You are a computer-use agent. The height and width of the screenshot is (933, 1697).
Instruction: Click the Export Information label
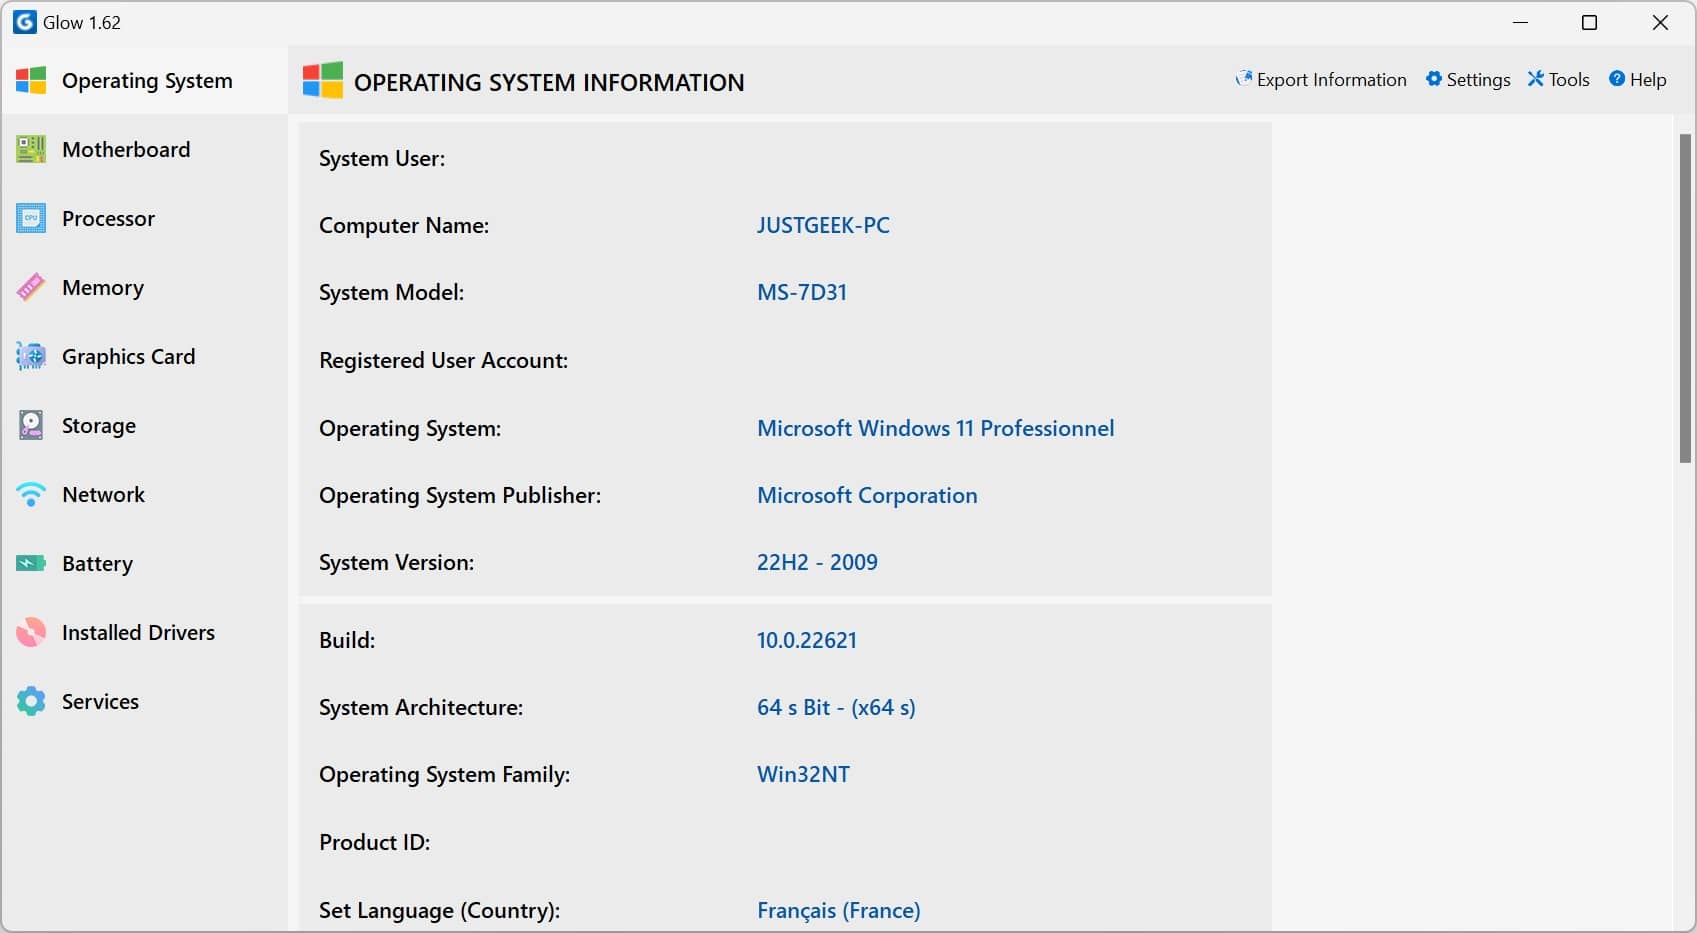coord(1331,80)
